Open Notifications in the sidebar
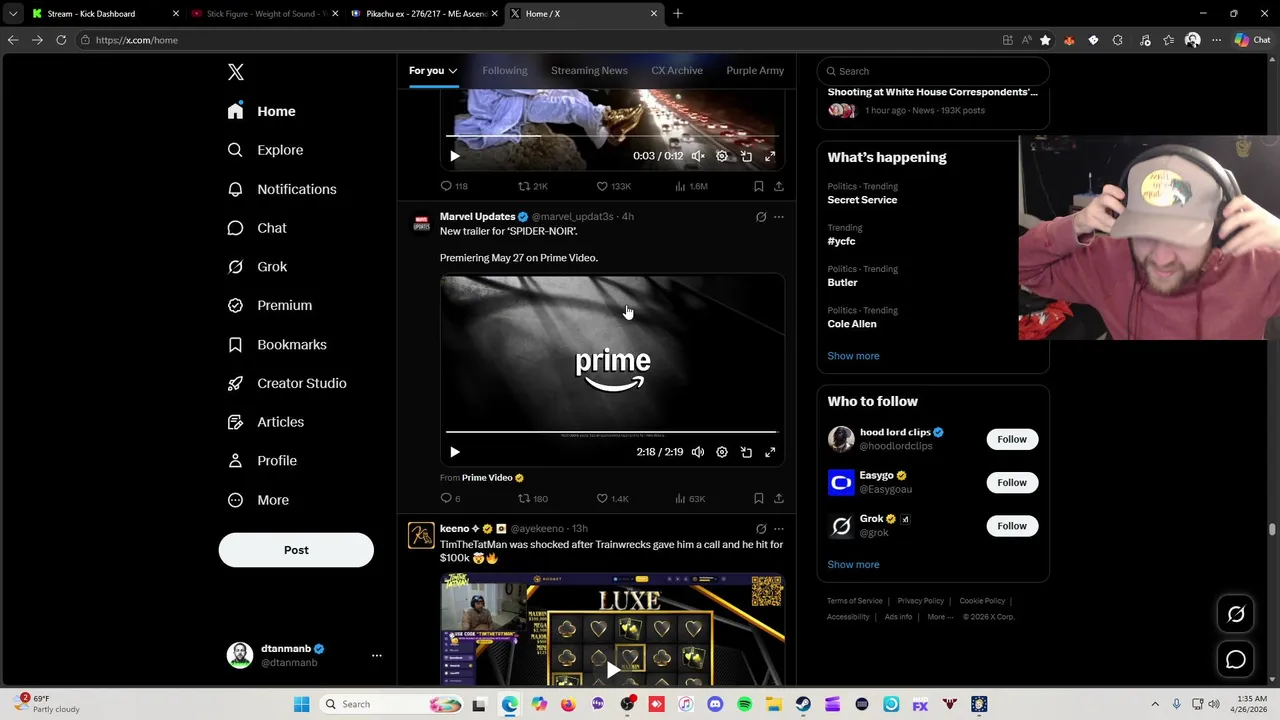The height and width of the screenshot is (720, 1280). [x=282, y=189]
